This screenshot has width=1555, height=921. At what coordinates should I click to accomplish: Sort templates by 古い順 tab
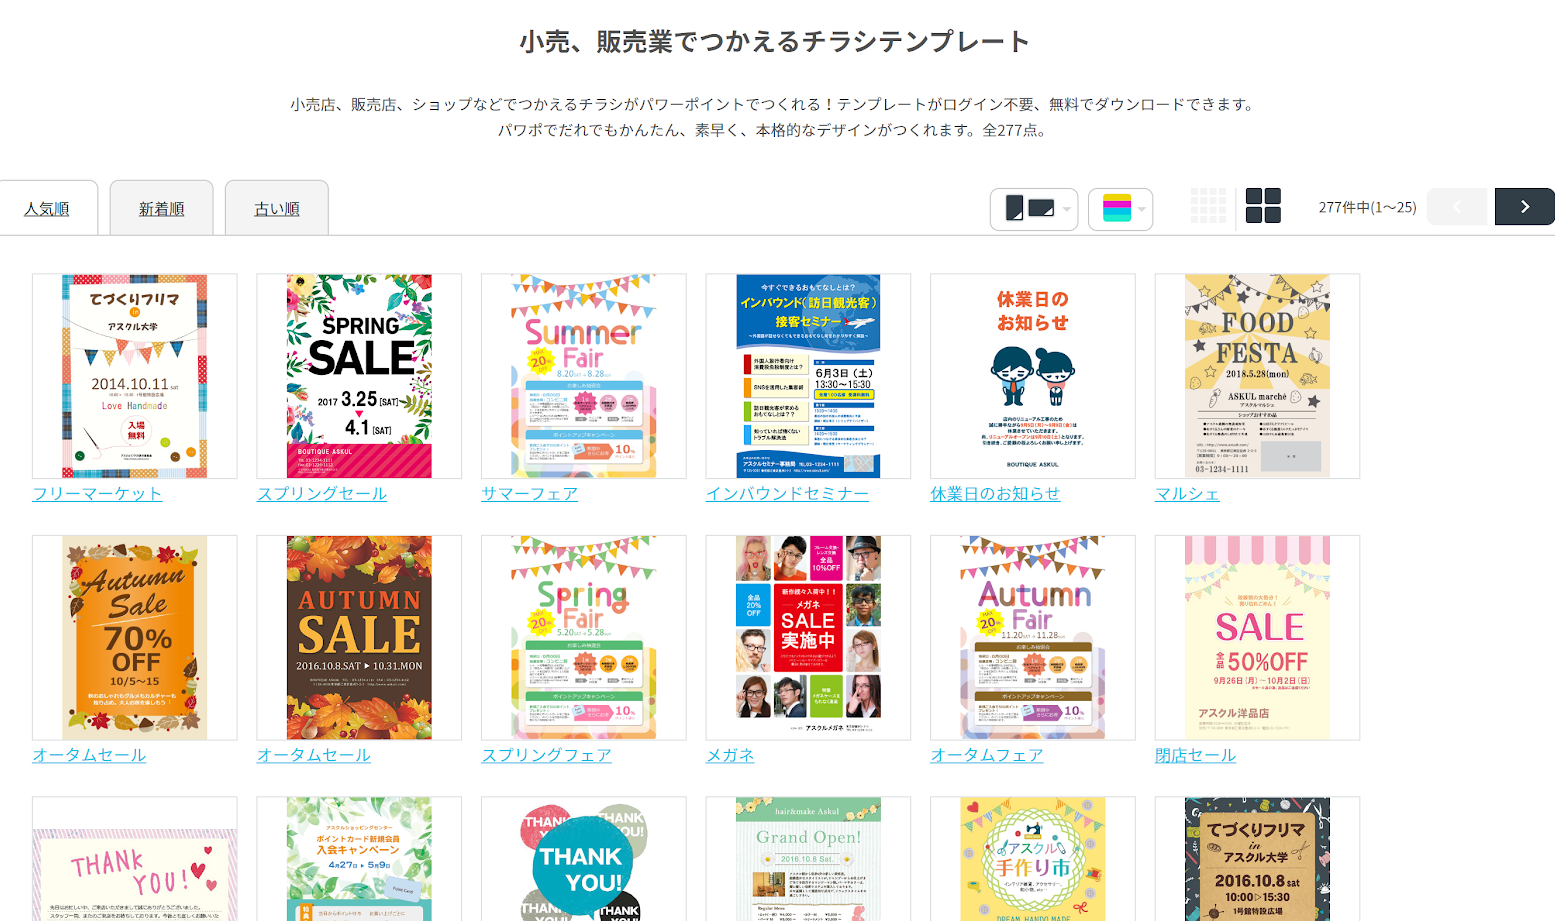coord(277,208)
